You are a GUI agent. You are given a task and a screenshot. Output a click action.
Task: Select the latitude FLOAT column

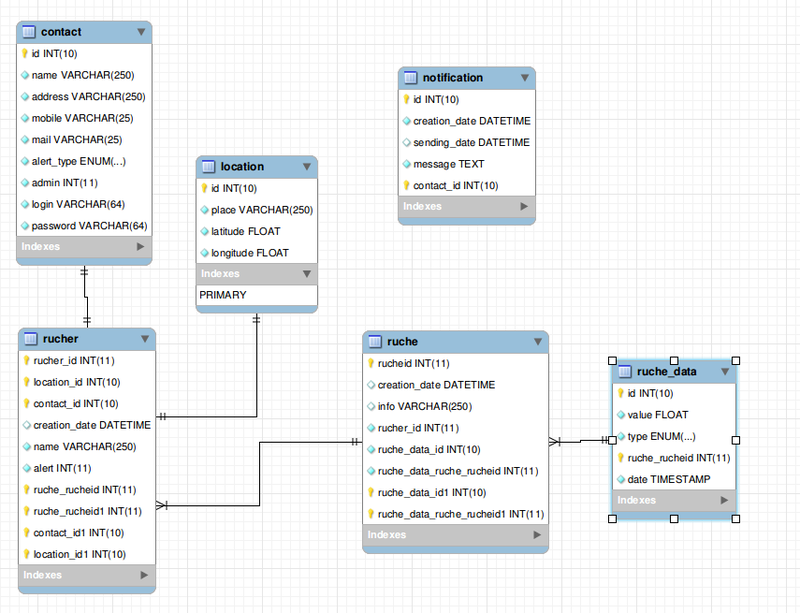pos(245,231)
